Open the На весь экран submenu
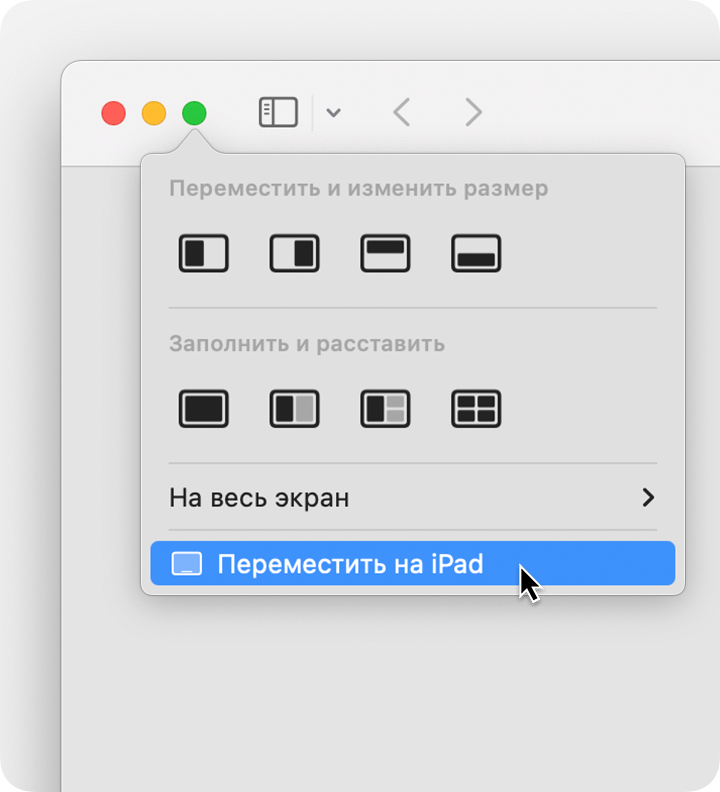 pos(413,498)
